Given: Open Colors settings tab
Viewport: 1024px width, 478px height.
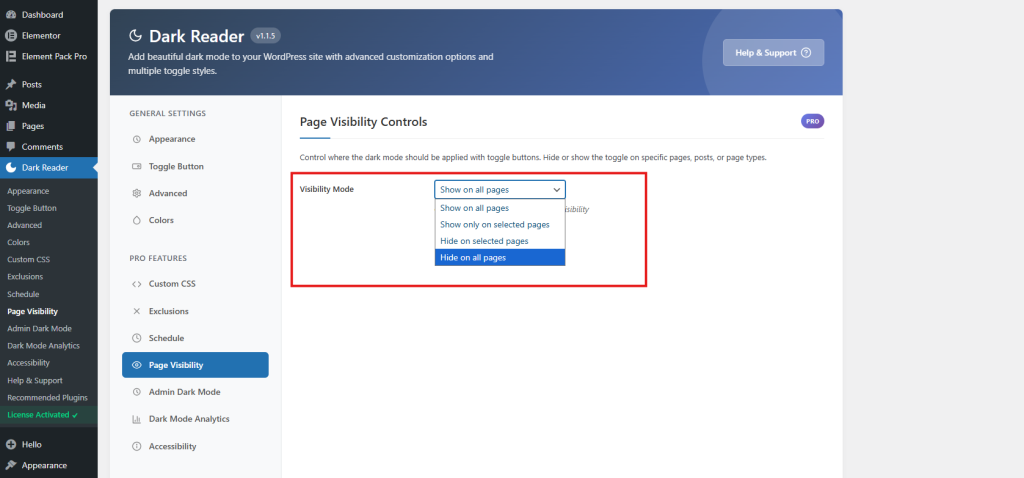Looking at the screenshot, I should click(195, 220).
